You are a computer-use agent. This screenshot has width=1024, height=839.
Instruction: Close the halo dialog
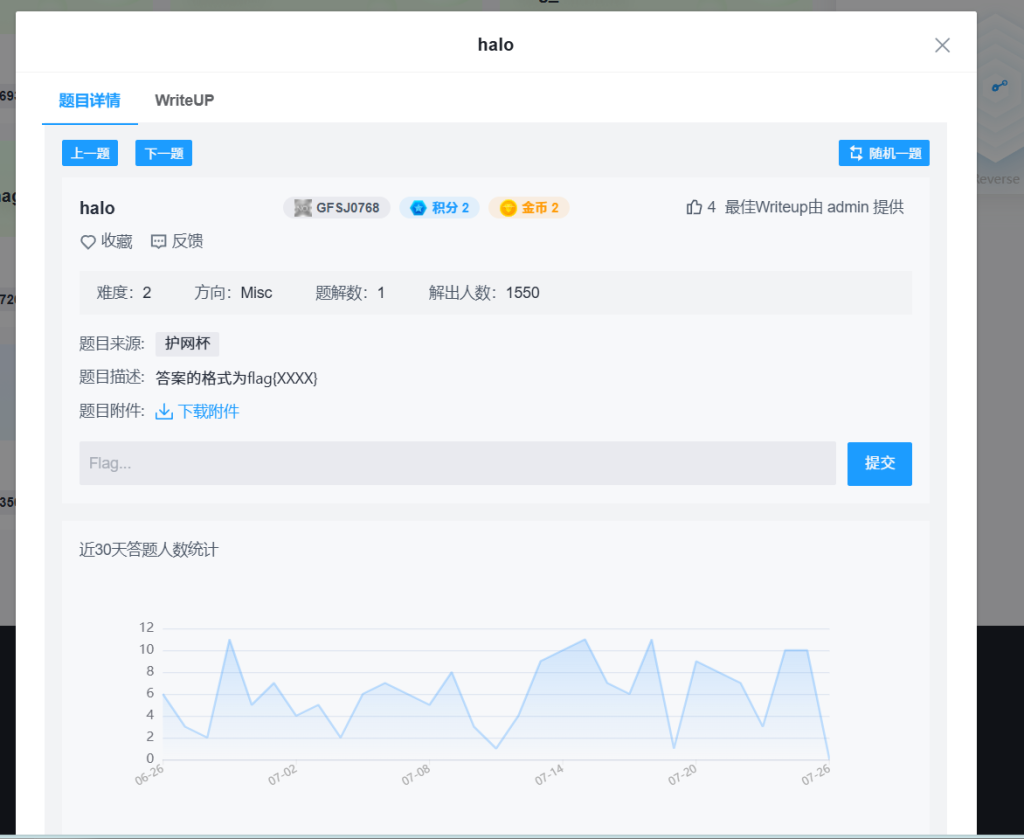click(942, 45)
